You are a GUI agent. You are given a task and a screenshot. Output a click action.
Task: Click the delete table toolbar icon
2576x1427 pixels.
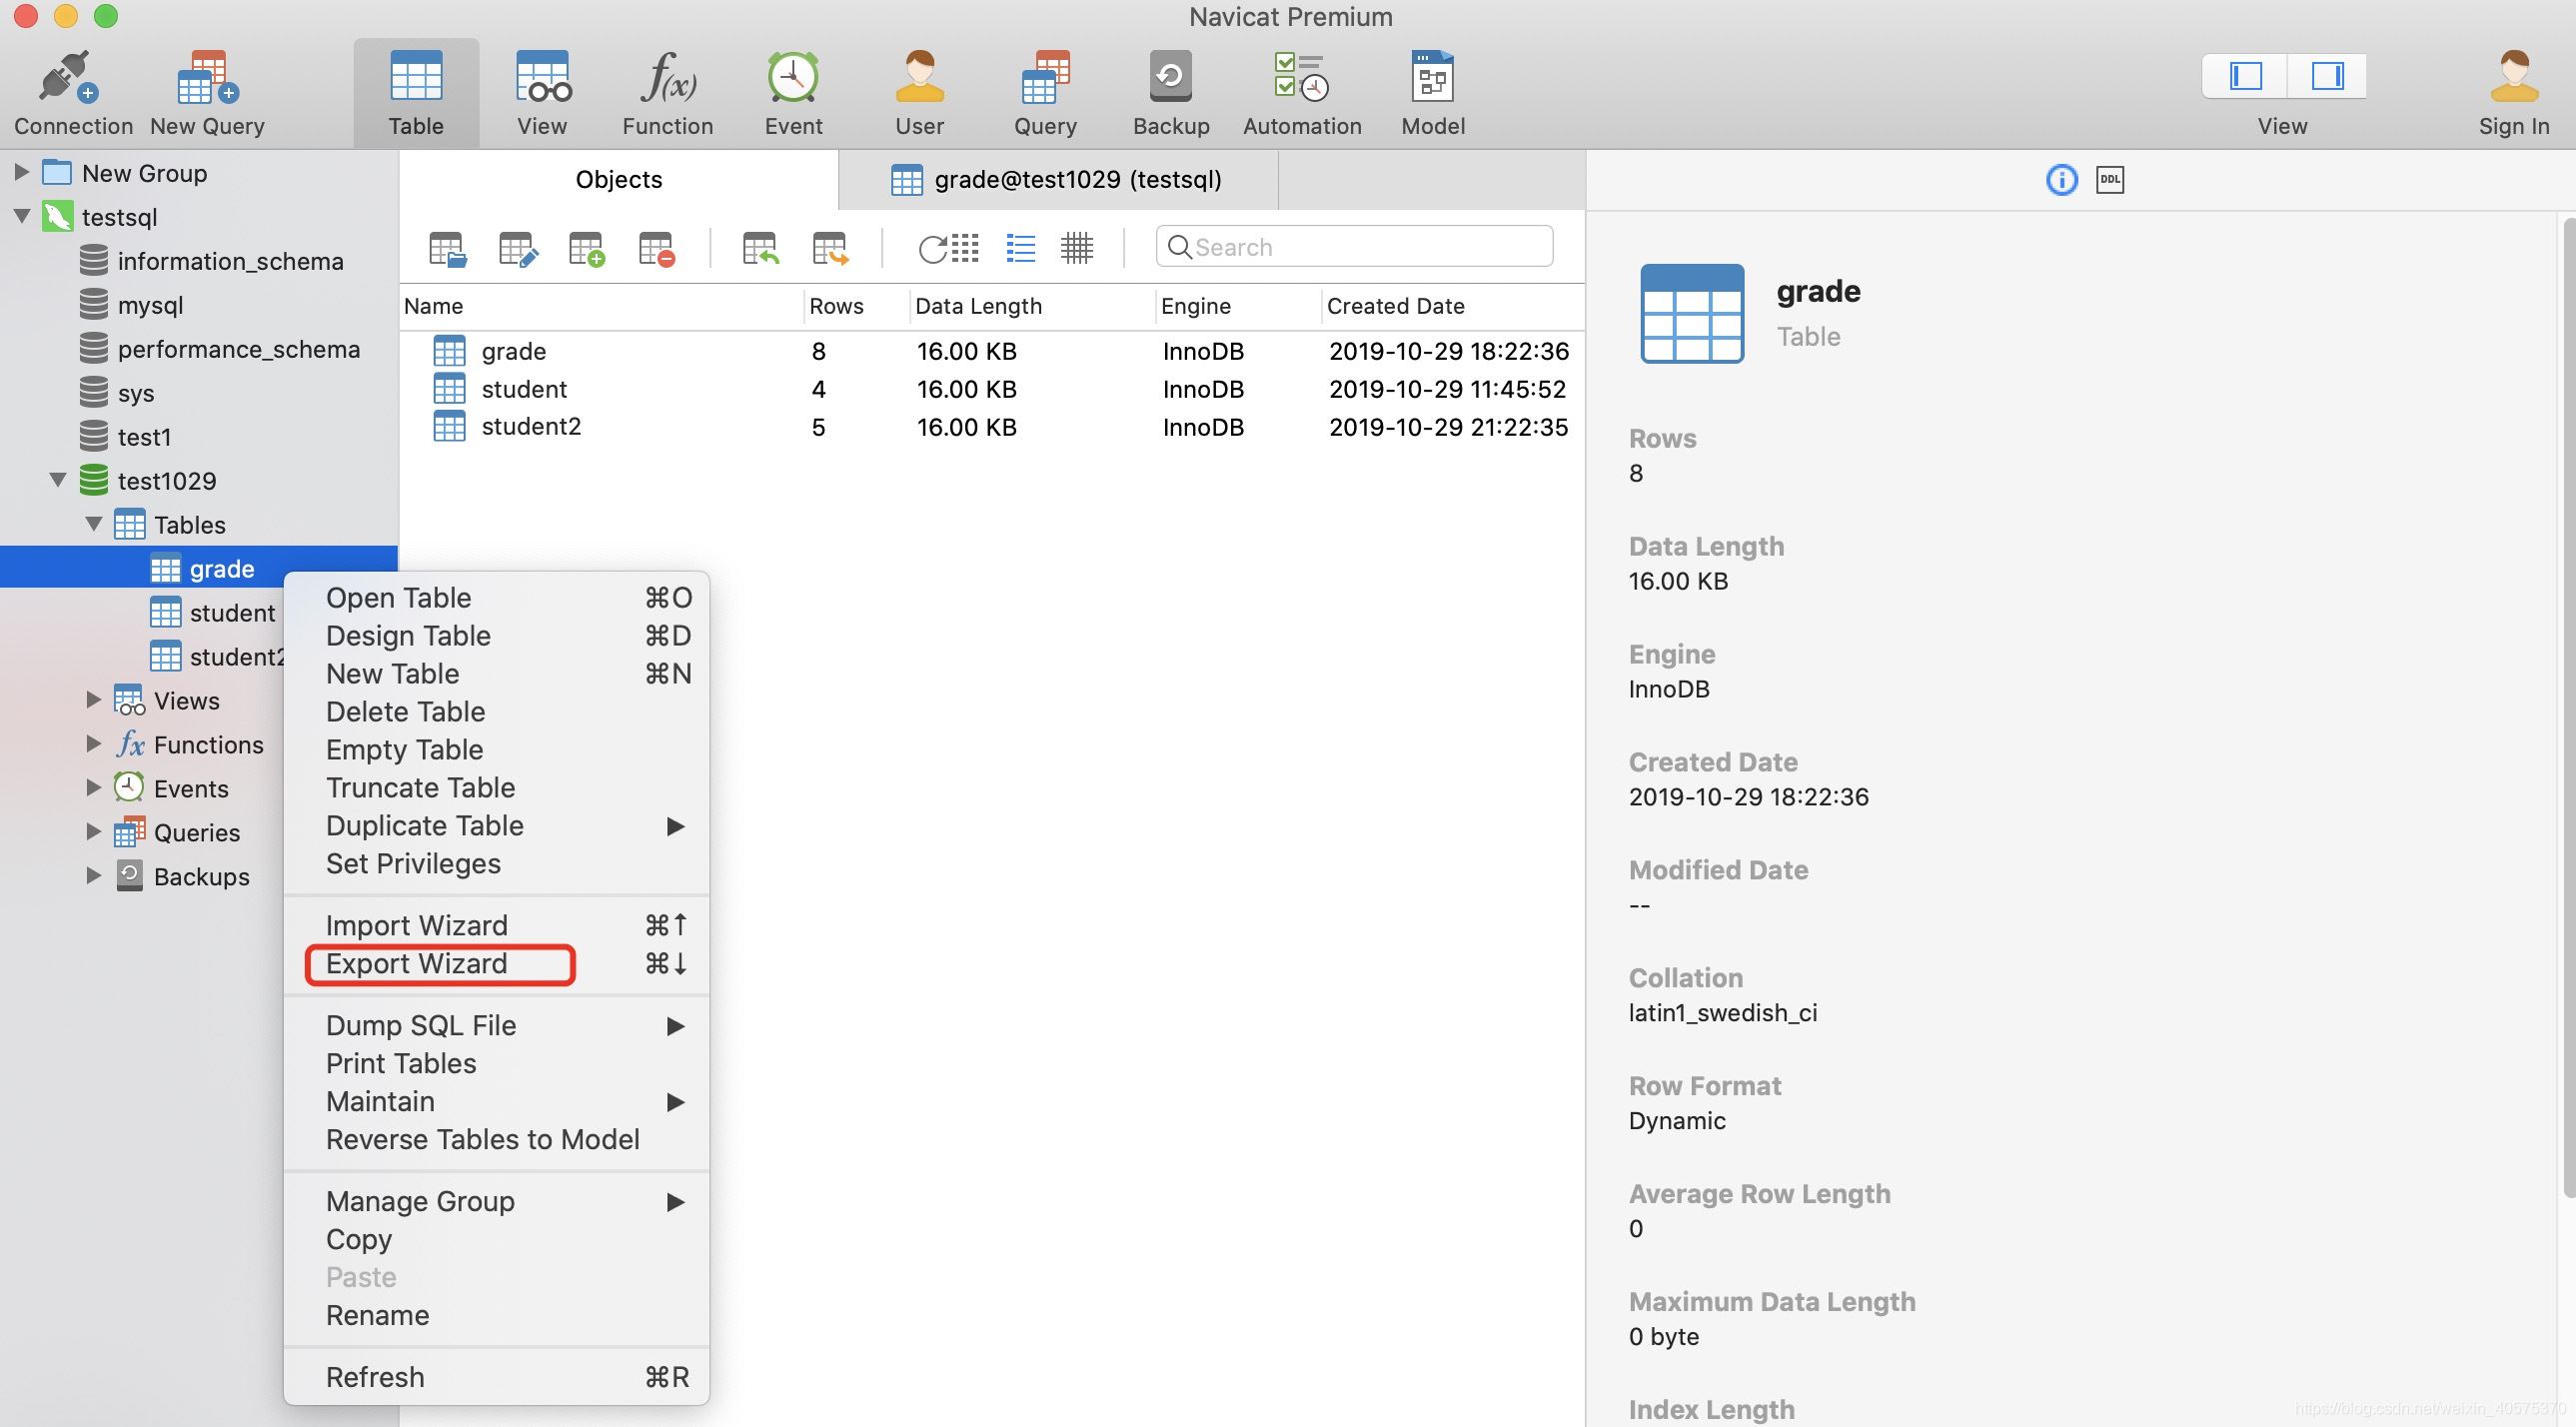656,248
